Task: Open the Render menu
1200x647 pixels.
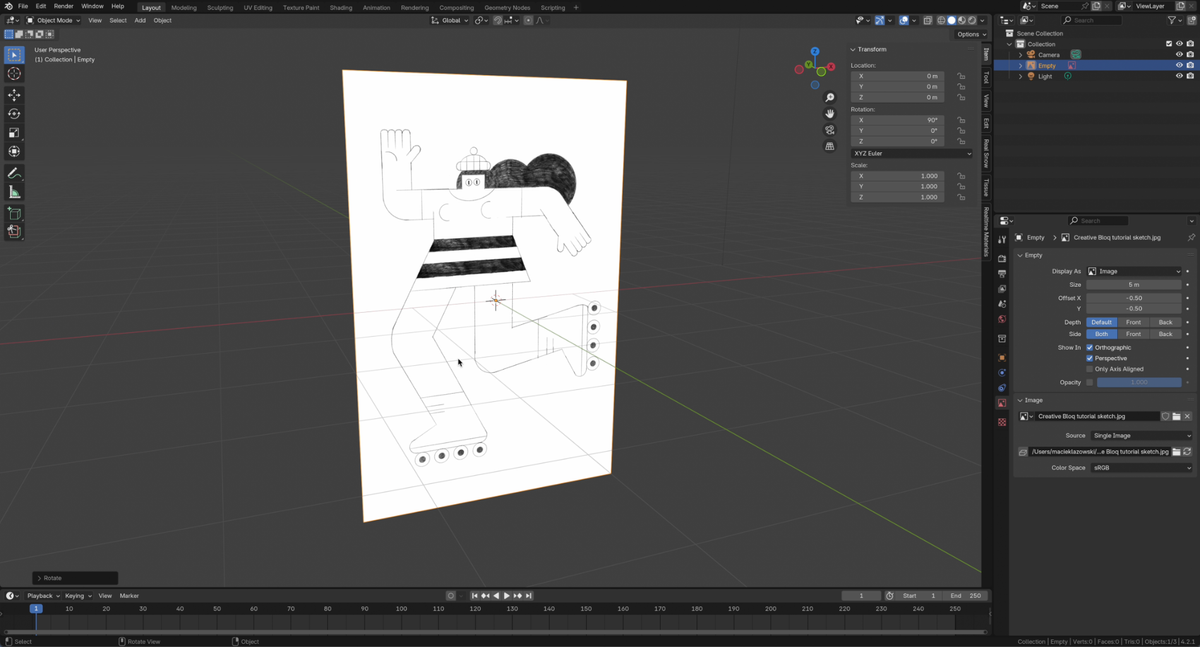Action: click(x=63, y=5)
